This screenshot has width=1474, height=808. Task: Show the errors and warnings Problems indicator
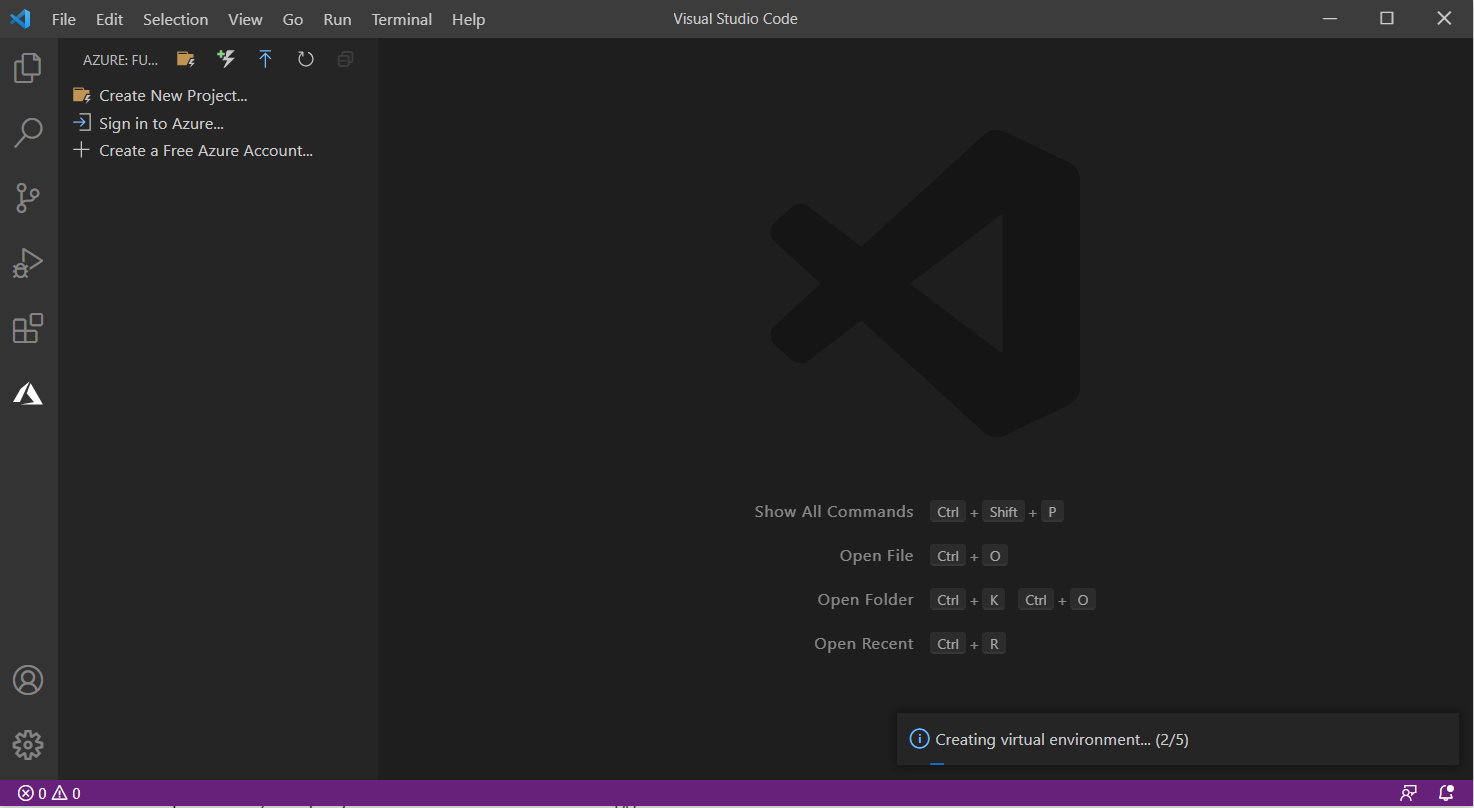point(49,793)
